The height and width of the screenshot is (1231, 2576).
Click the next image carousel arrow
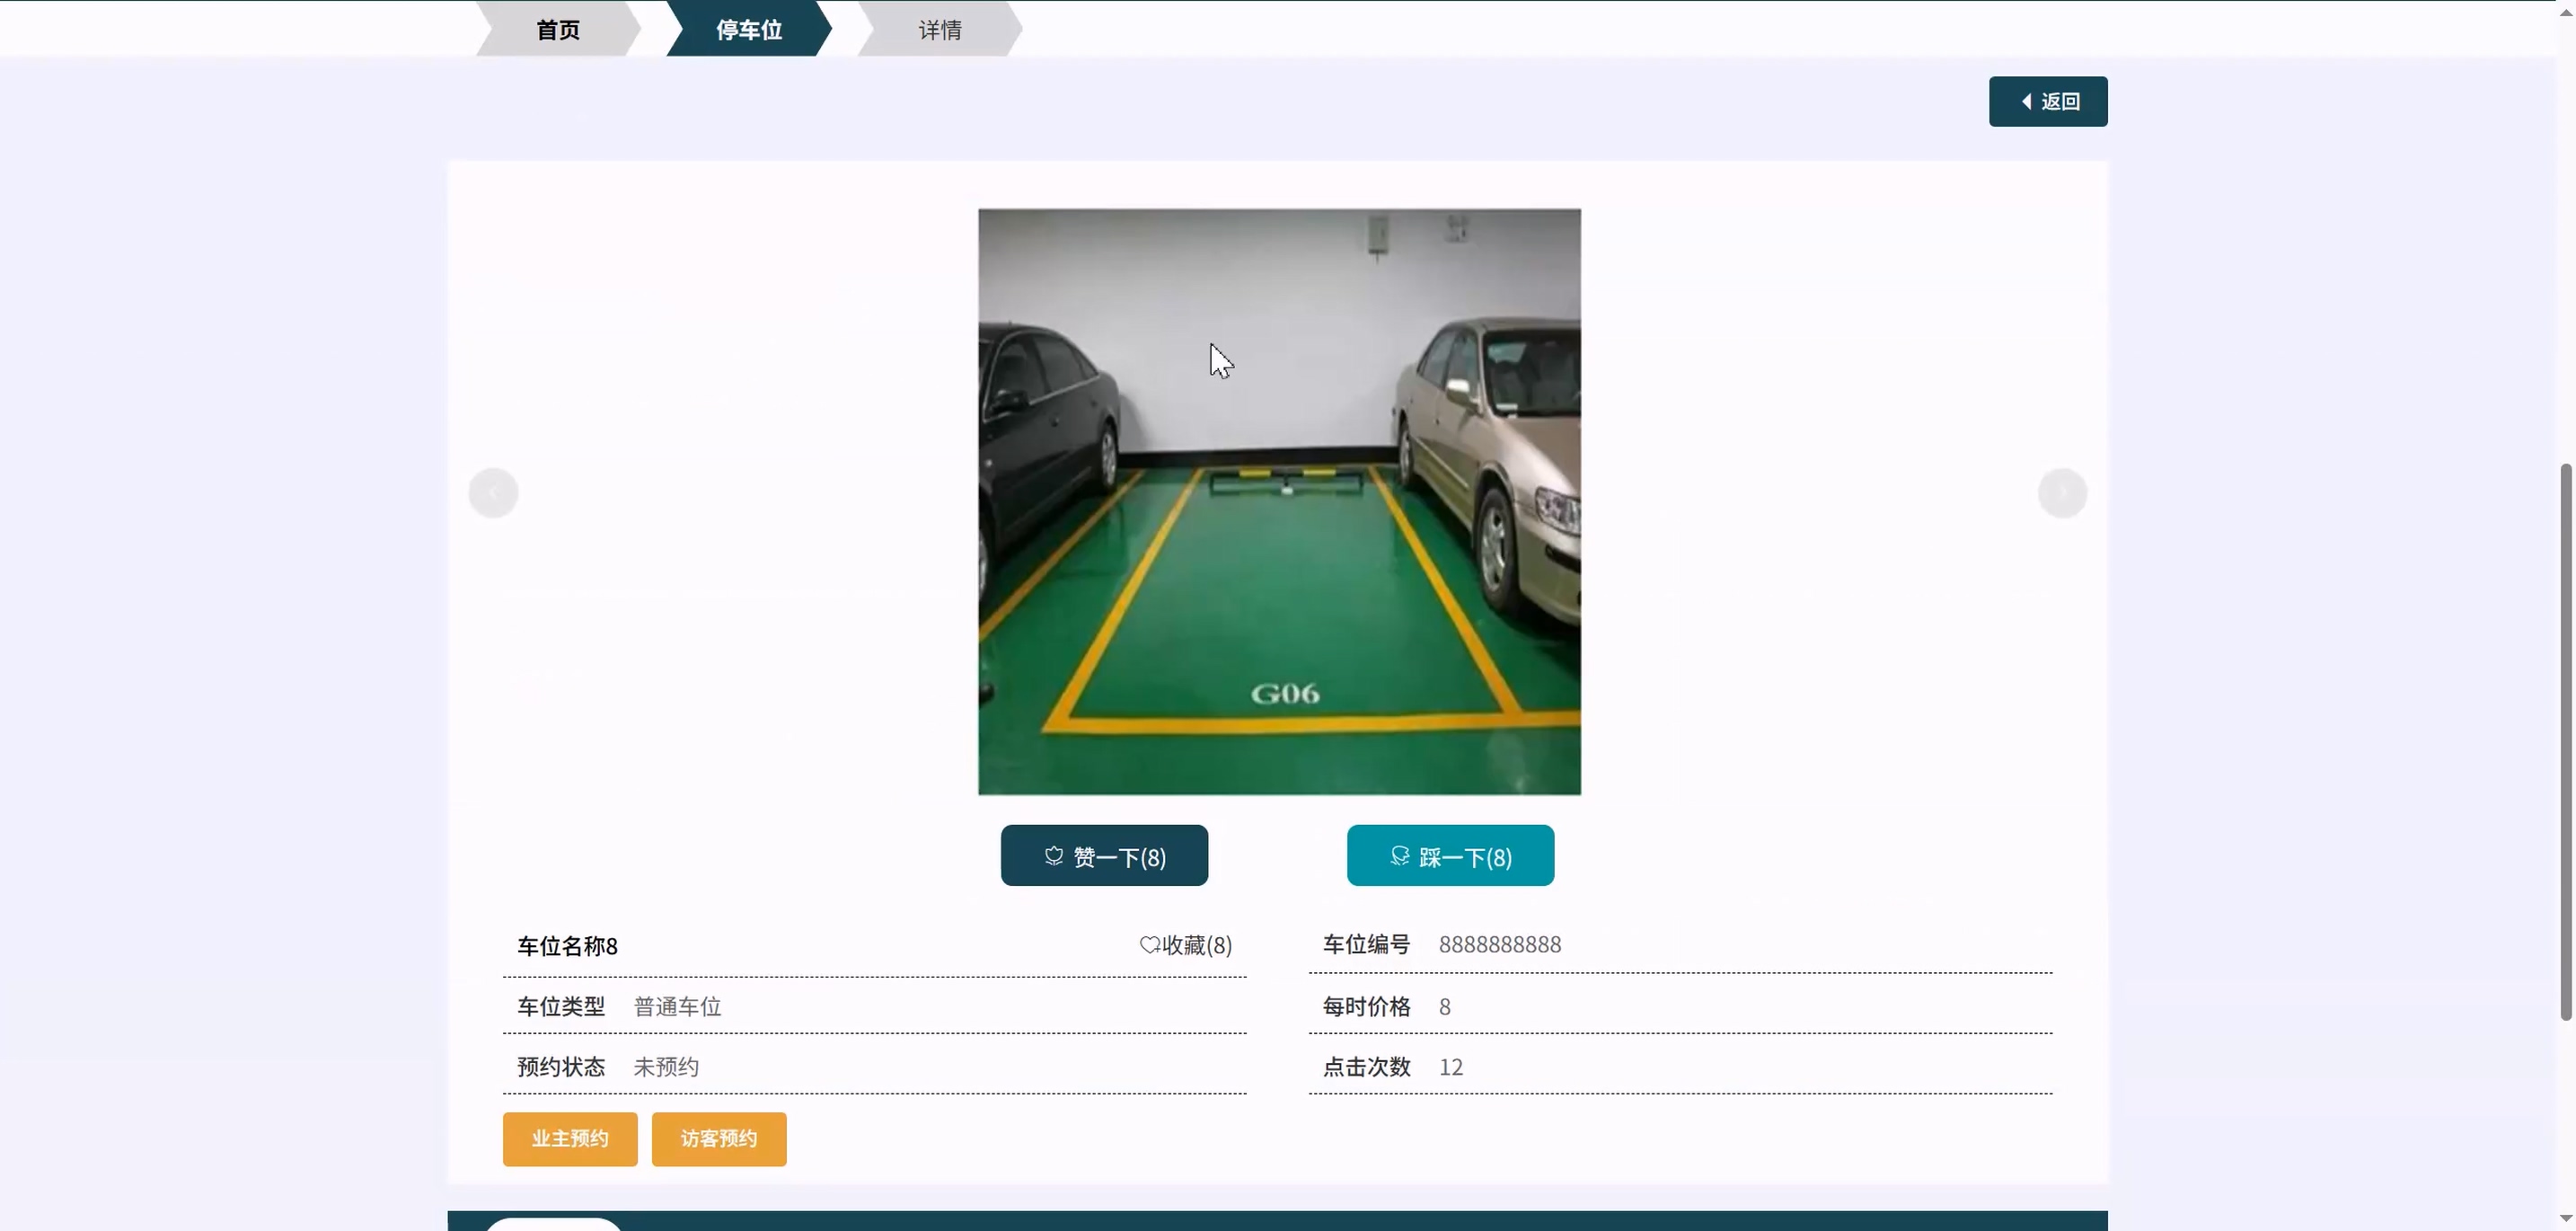tap(2062, 493)
